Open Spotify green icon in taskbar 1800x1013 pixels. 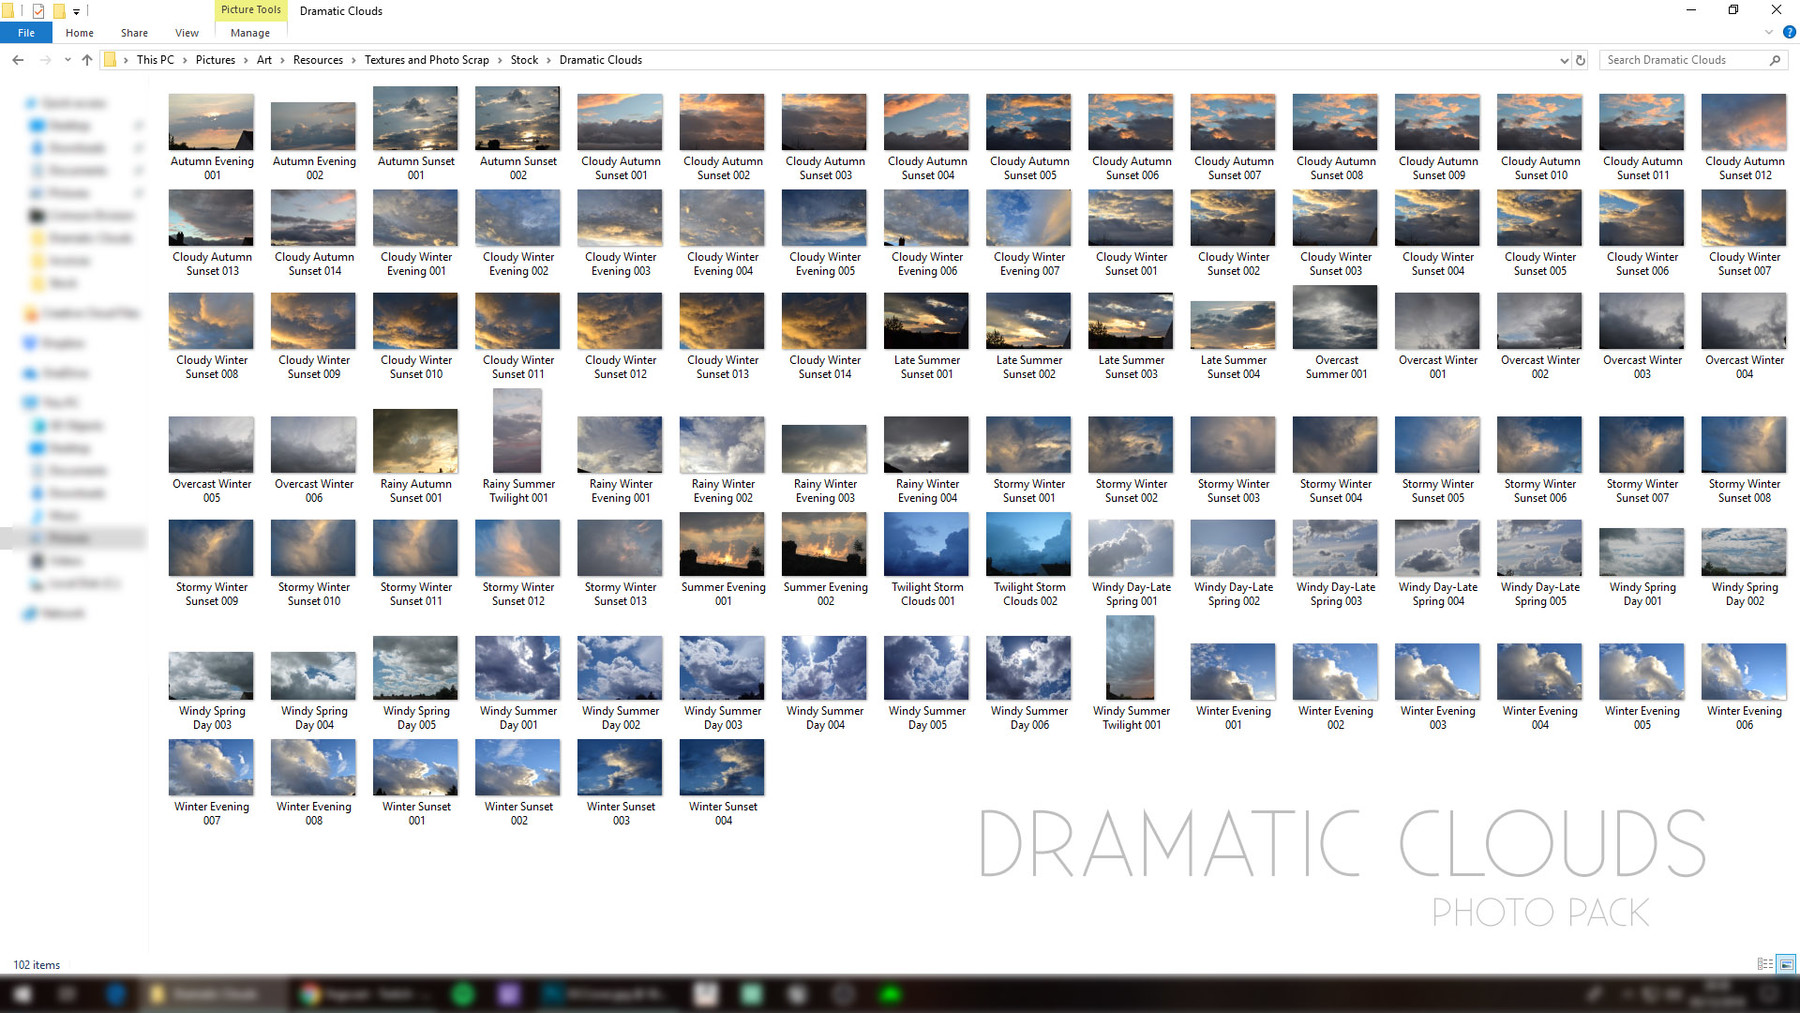[462, 994]
